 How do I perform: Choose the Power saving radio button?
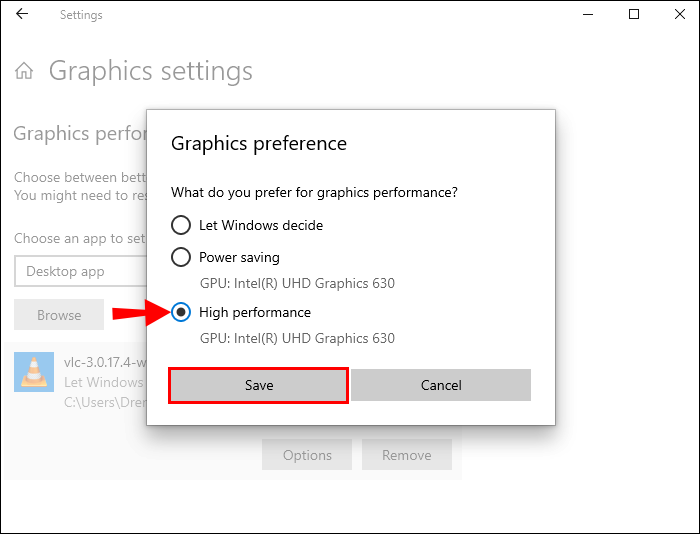coord(181,257)
